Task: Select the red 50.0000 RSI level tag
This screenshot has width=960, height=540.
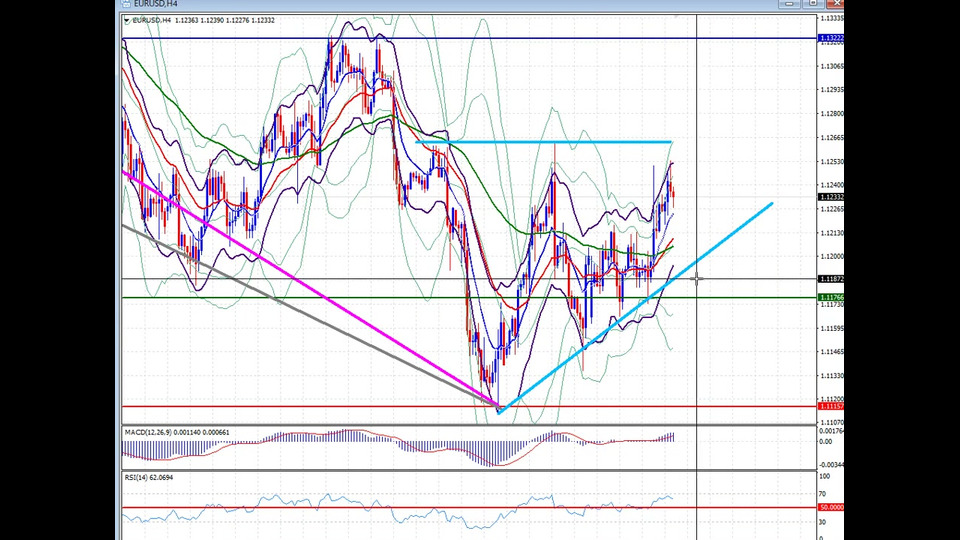Action: click(x=831, y=508)
